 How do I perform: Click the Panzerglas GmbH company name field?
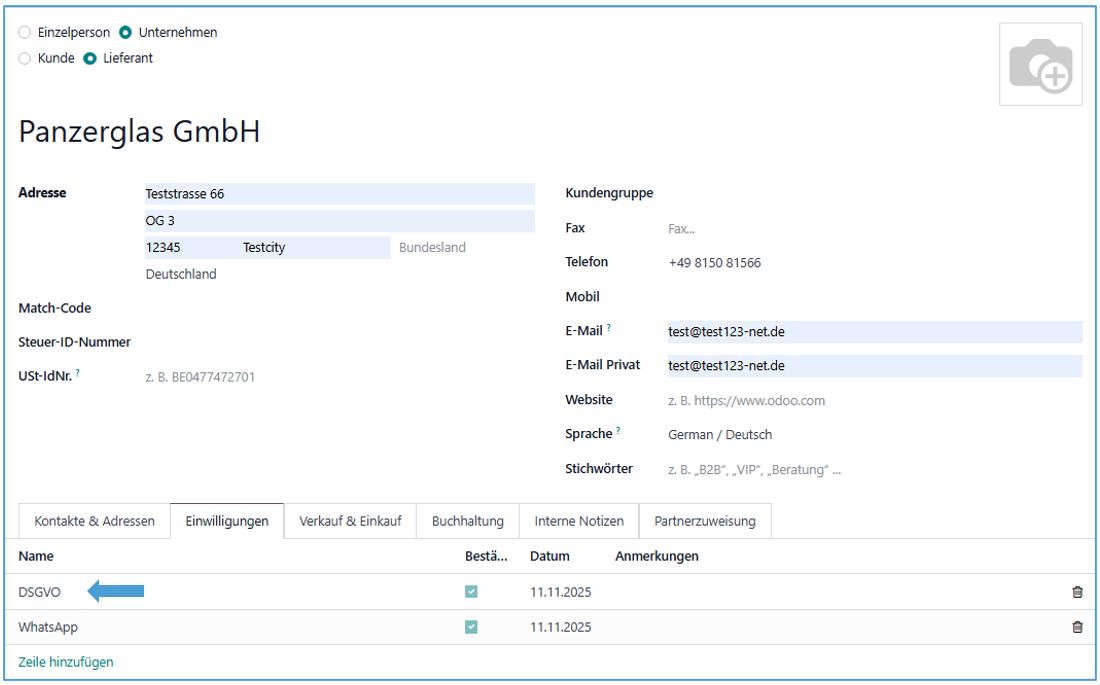click(140, 132)
